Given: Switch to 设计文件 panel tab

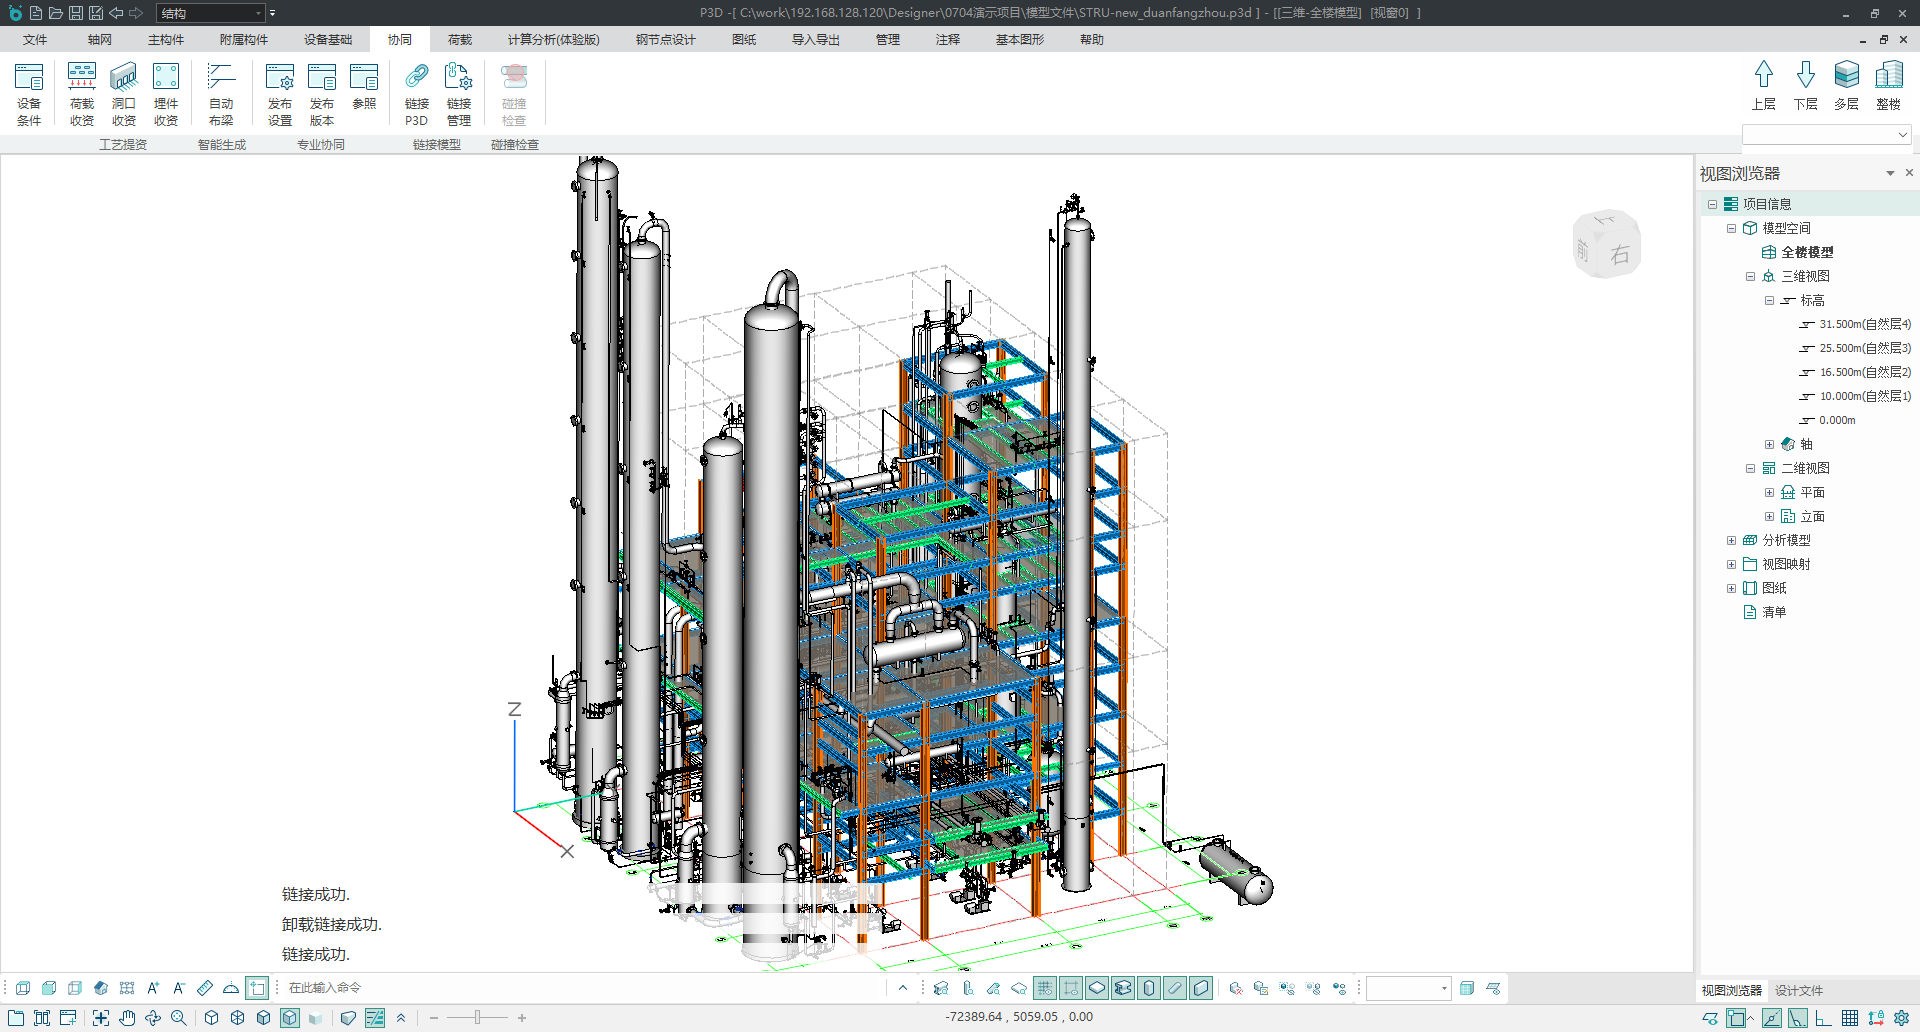Looking at the screenshot, I should 1798,991.
